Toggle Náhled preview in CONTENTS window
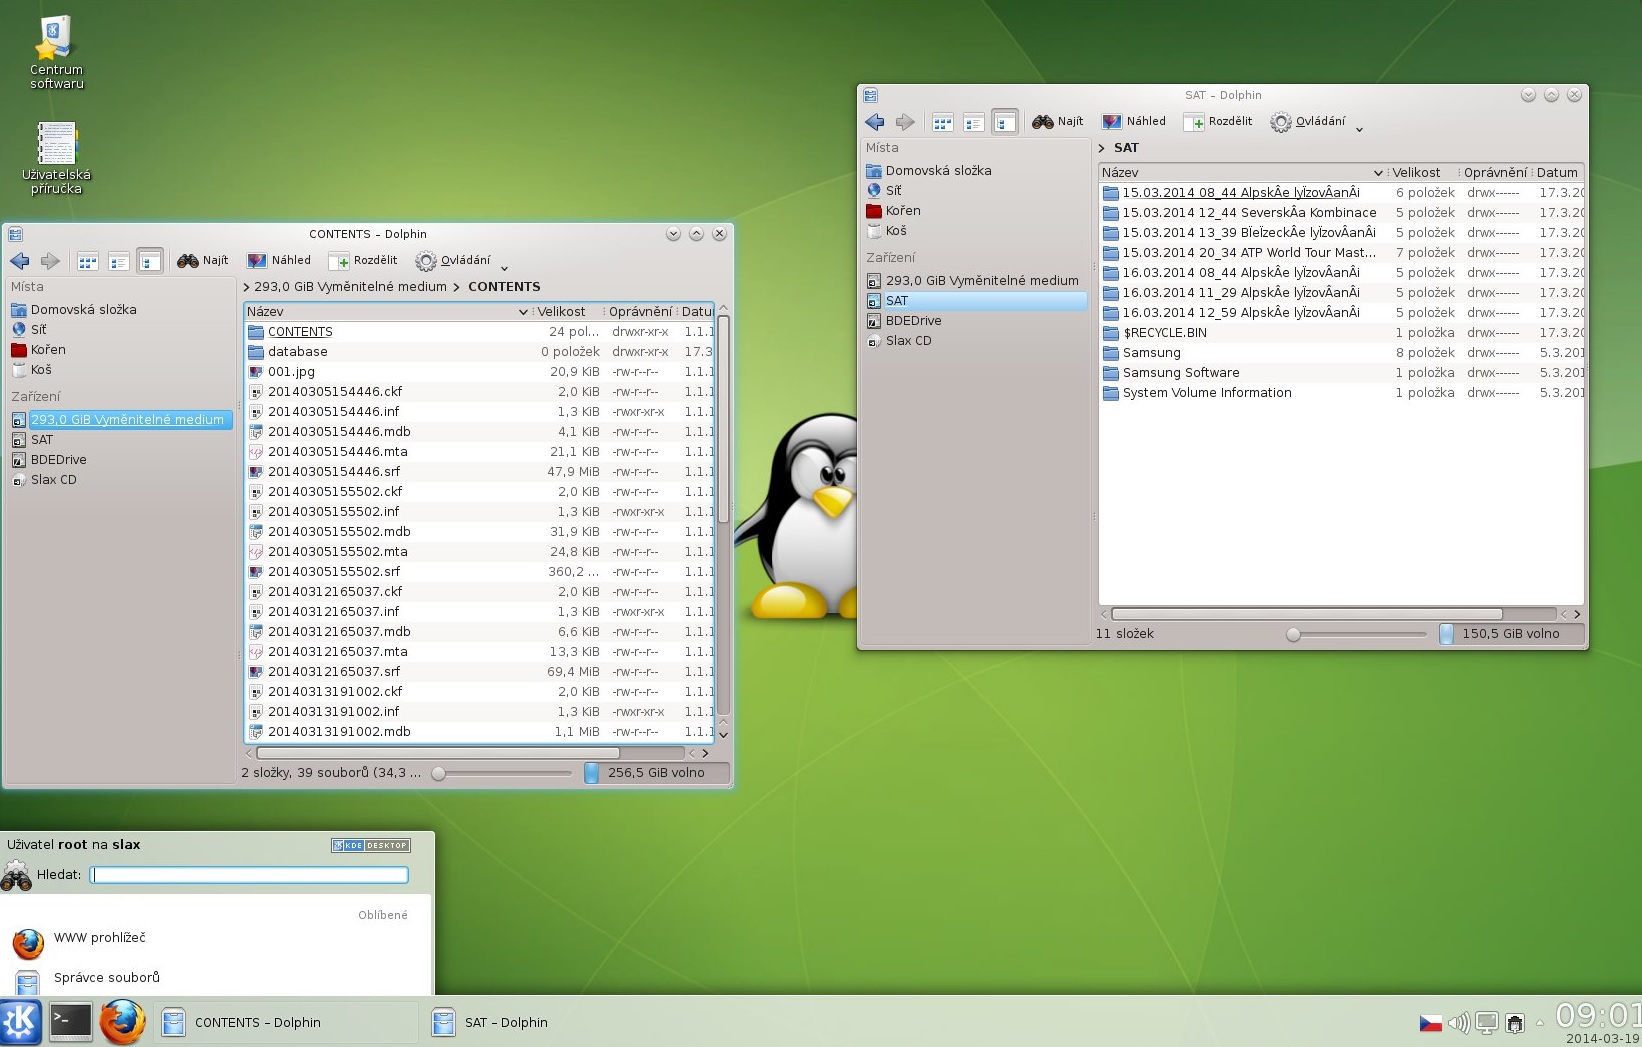 coord(279,261)
